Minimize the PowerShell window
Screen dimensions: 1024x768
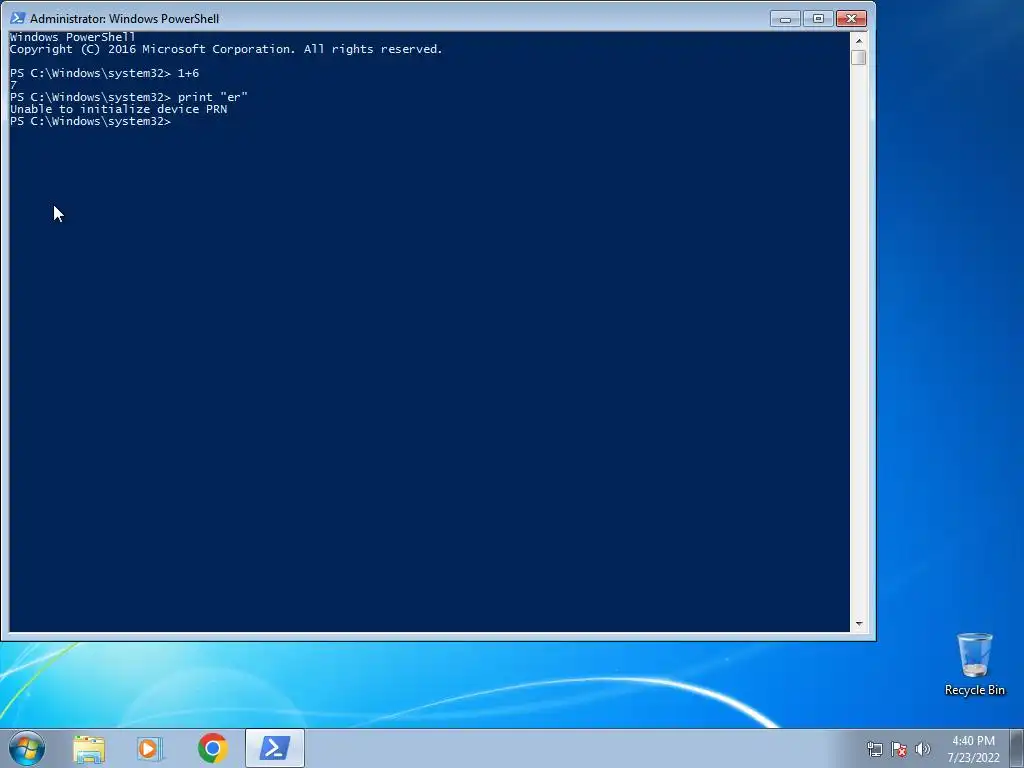785,19
